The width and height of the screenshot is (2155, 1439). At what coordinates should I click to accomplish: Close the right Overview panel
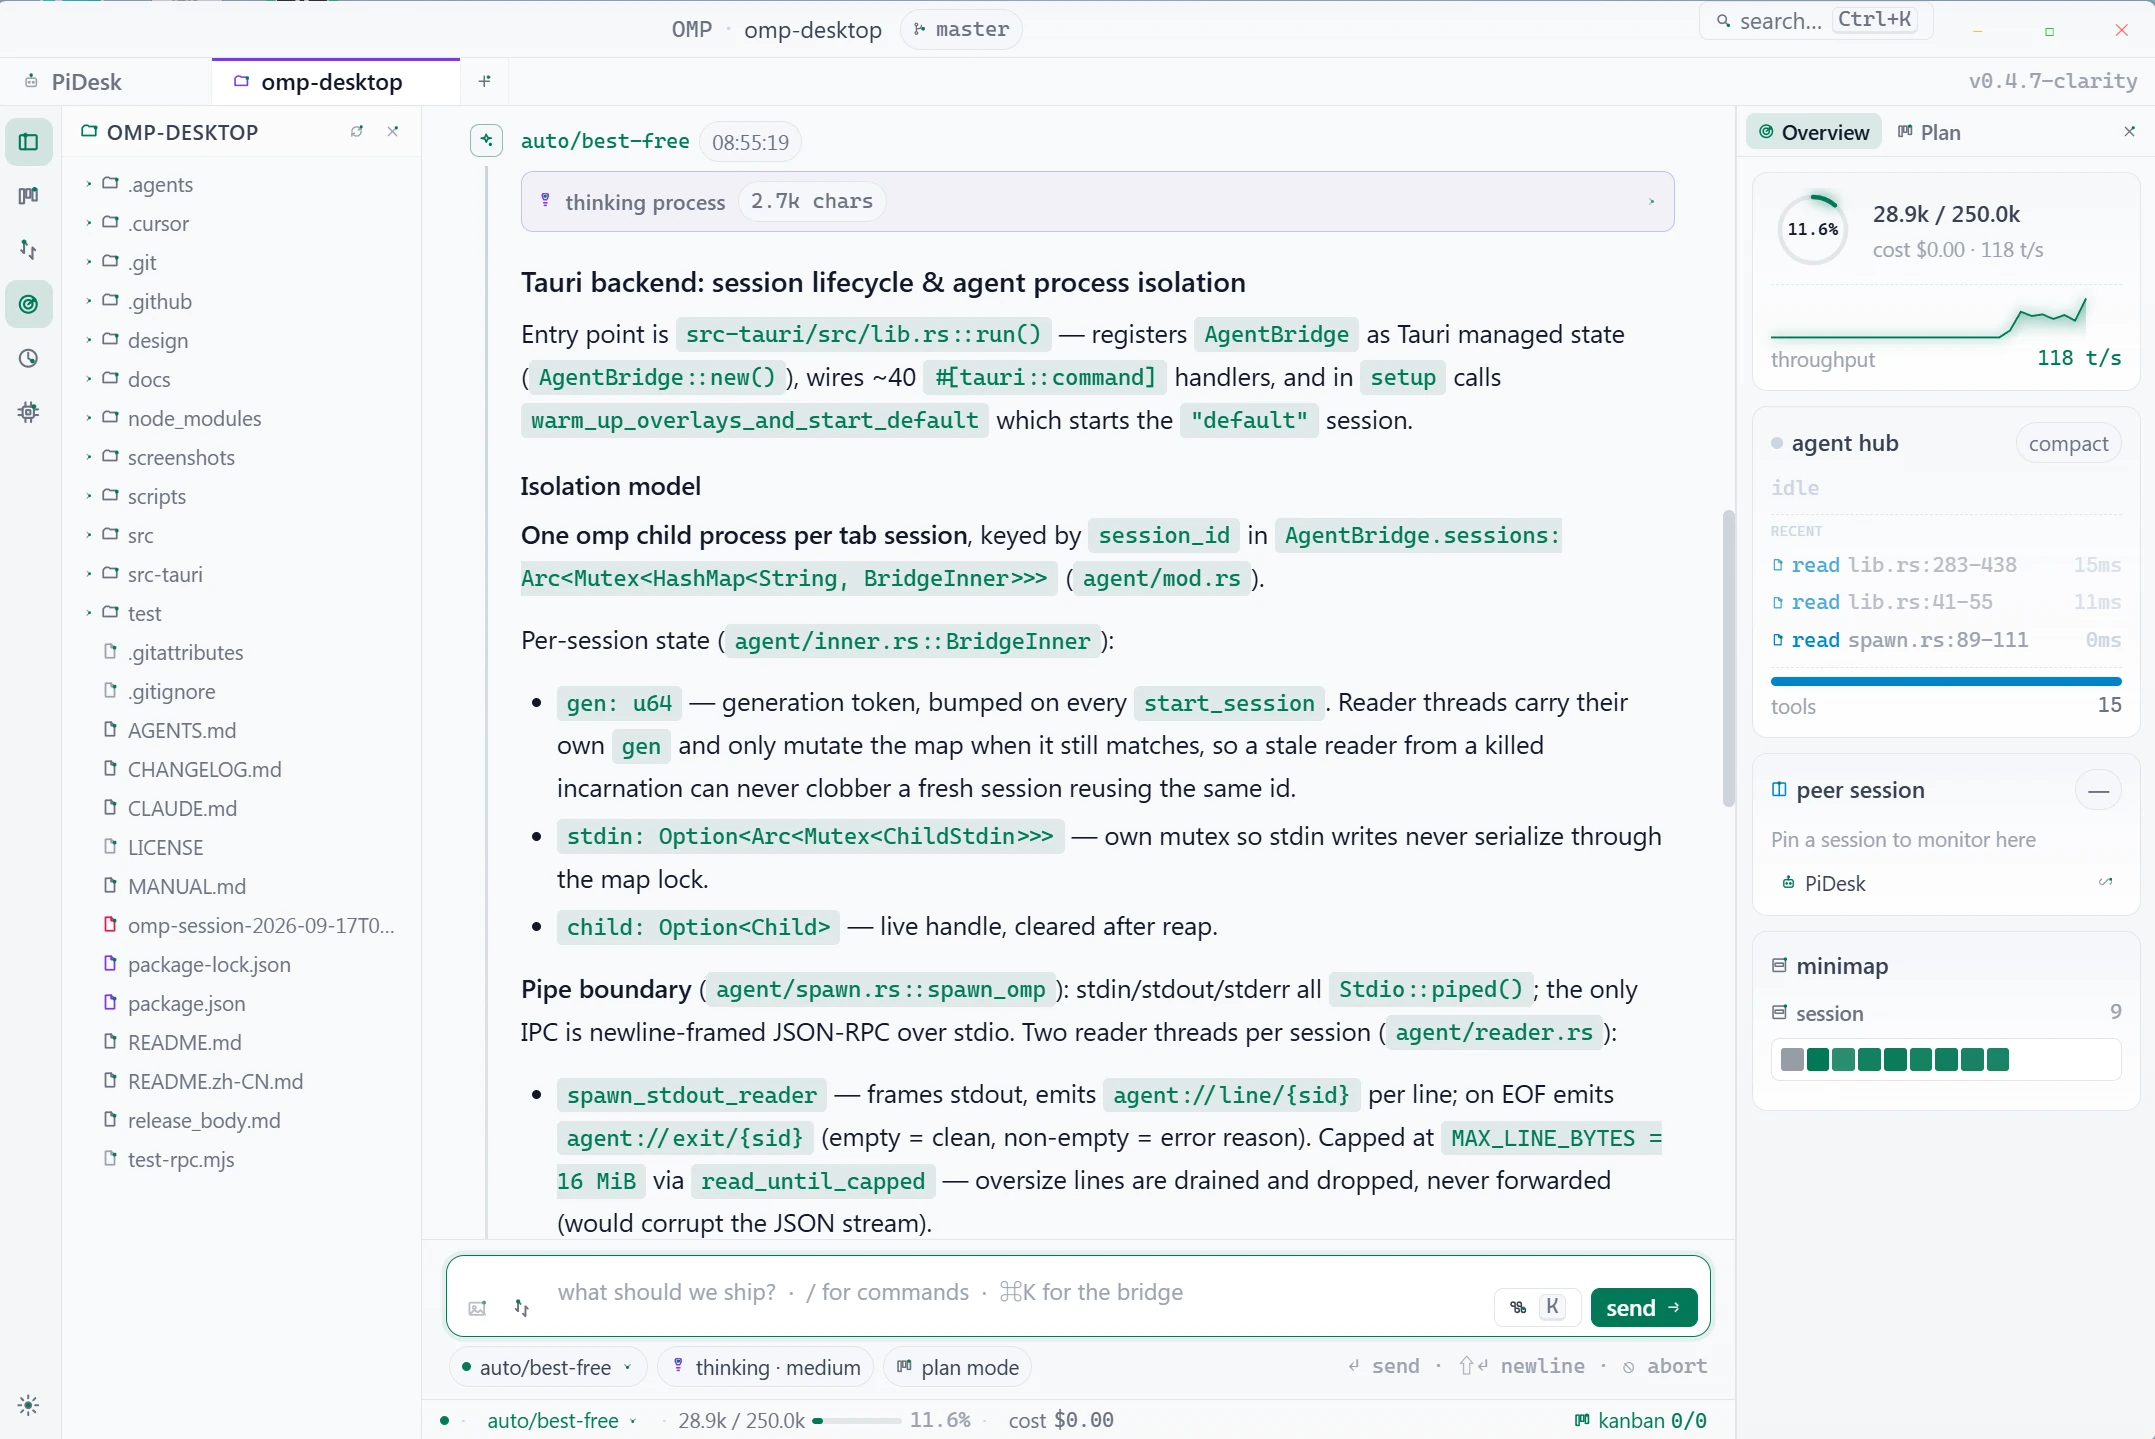(2130, 132)
